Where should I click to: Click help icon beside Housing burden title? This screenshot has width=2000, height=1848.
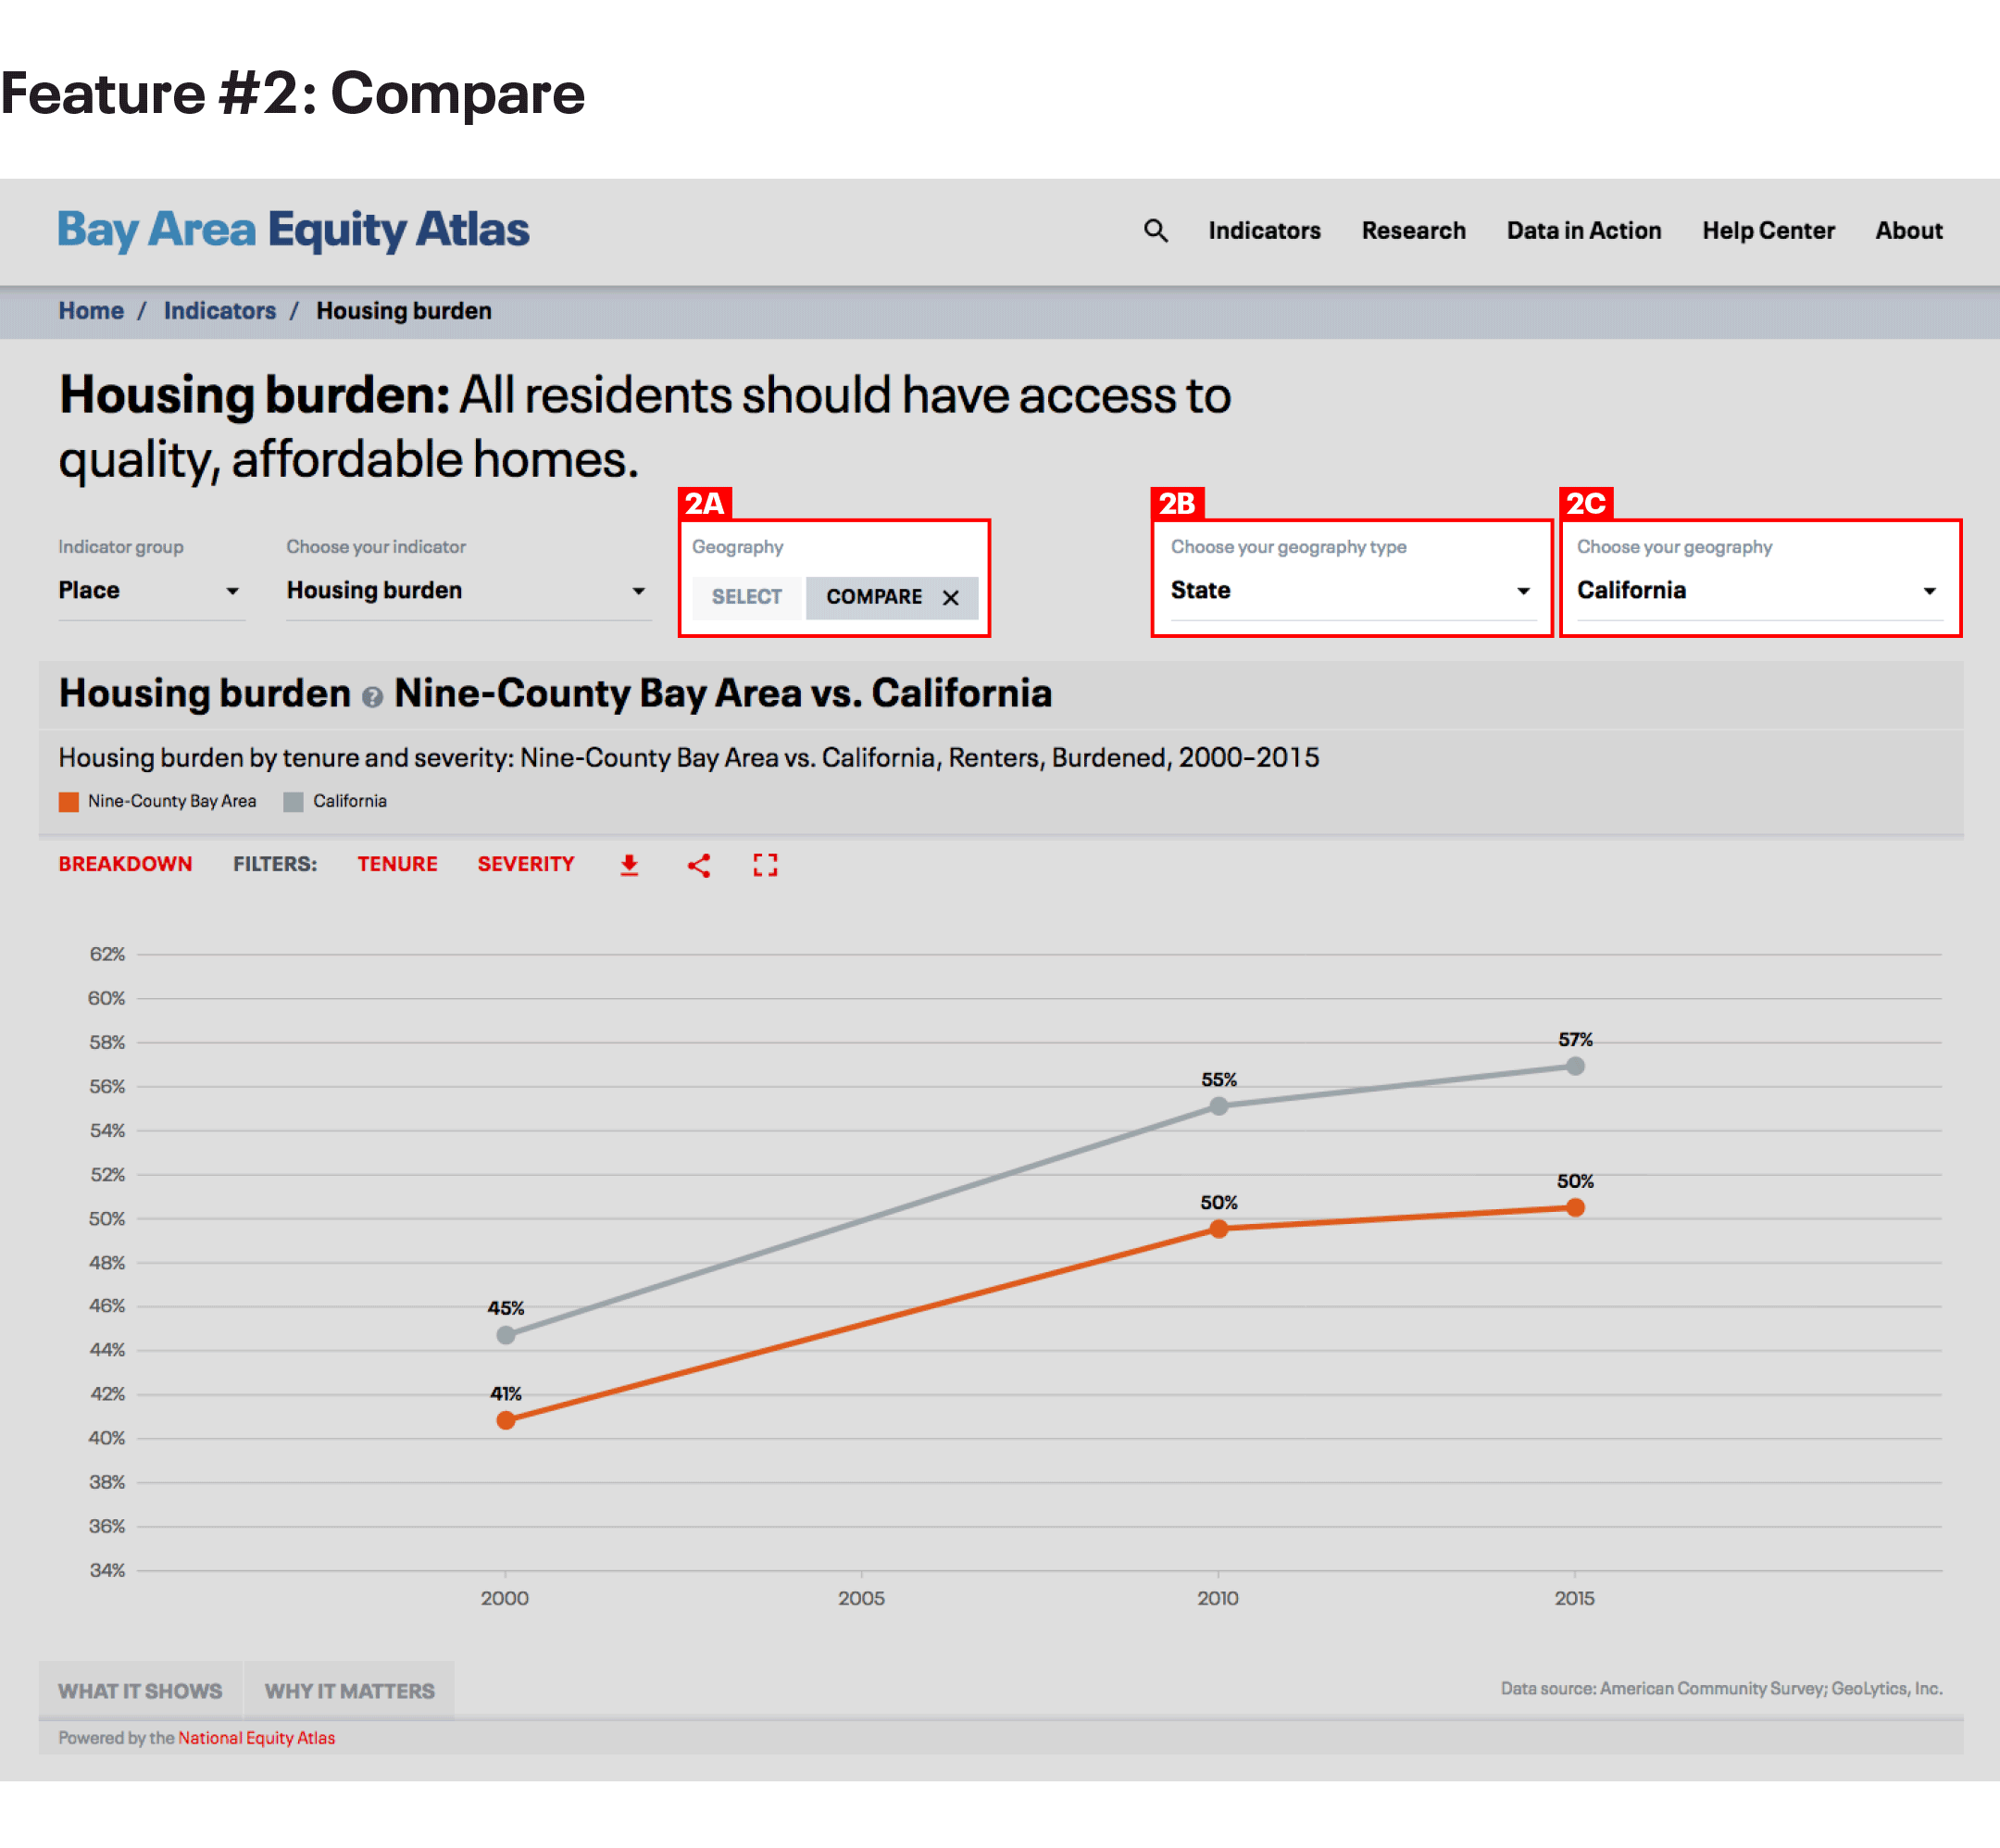tap(372, 697)
